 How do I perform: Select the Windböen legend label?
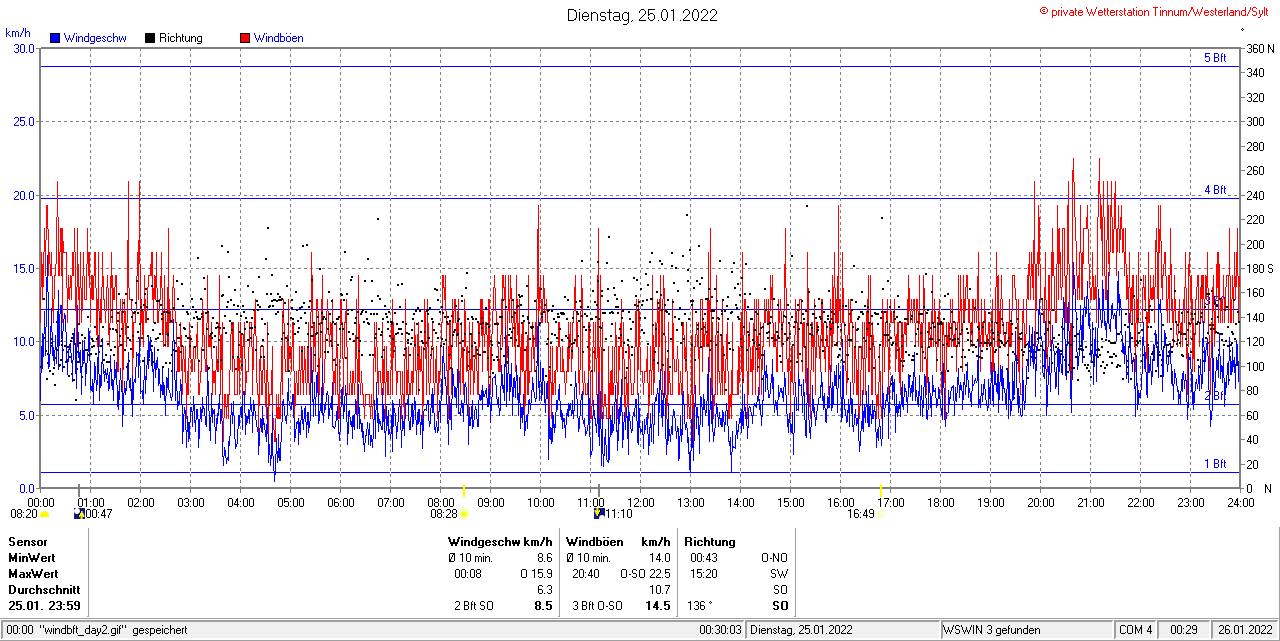(x=279, y=38)
